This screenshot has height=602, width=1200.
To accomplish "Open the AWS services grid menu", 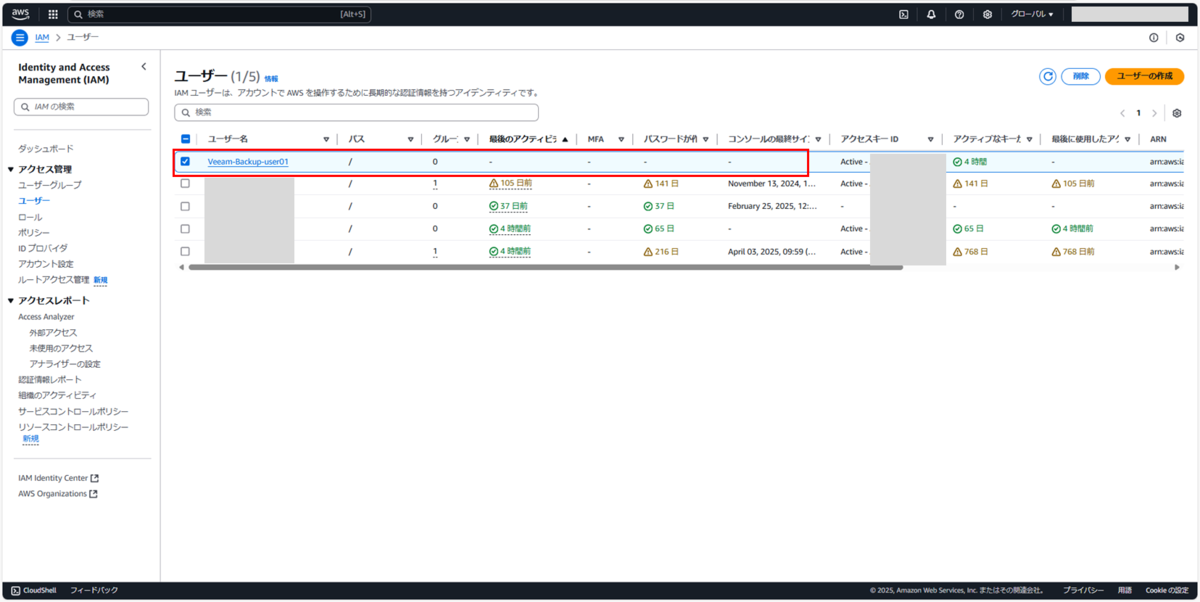I will pos(53,14).
